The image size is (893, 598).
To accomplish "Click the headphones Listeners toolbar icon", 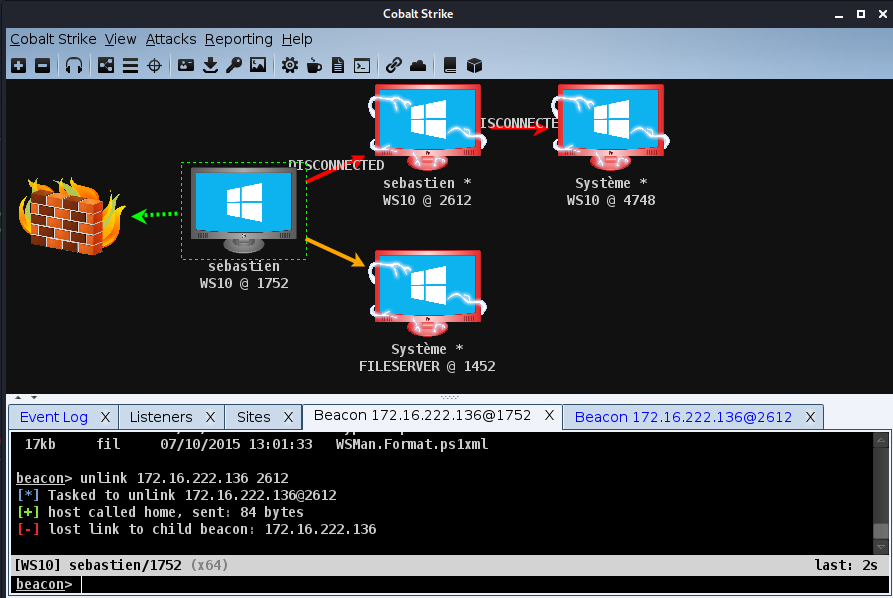I will [x=74, y=65].
